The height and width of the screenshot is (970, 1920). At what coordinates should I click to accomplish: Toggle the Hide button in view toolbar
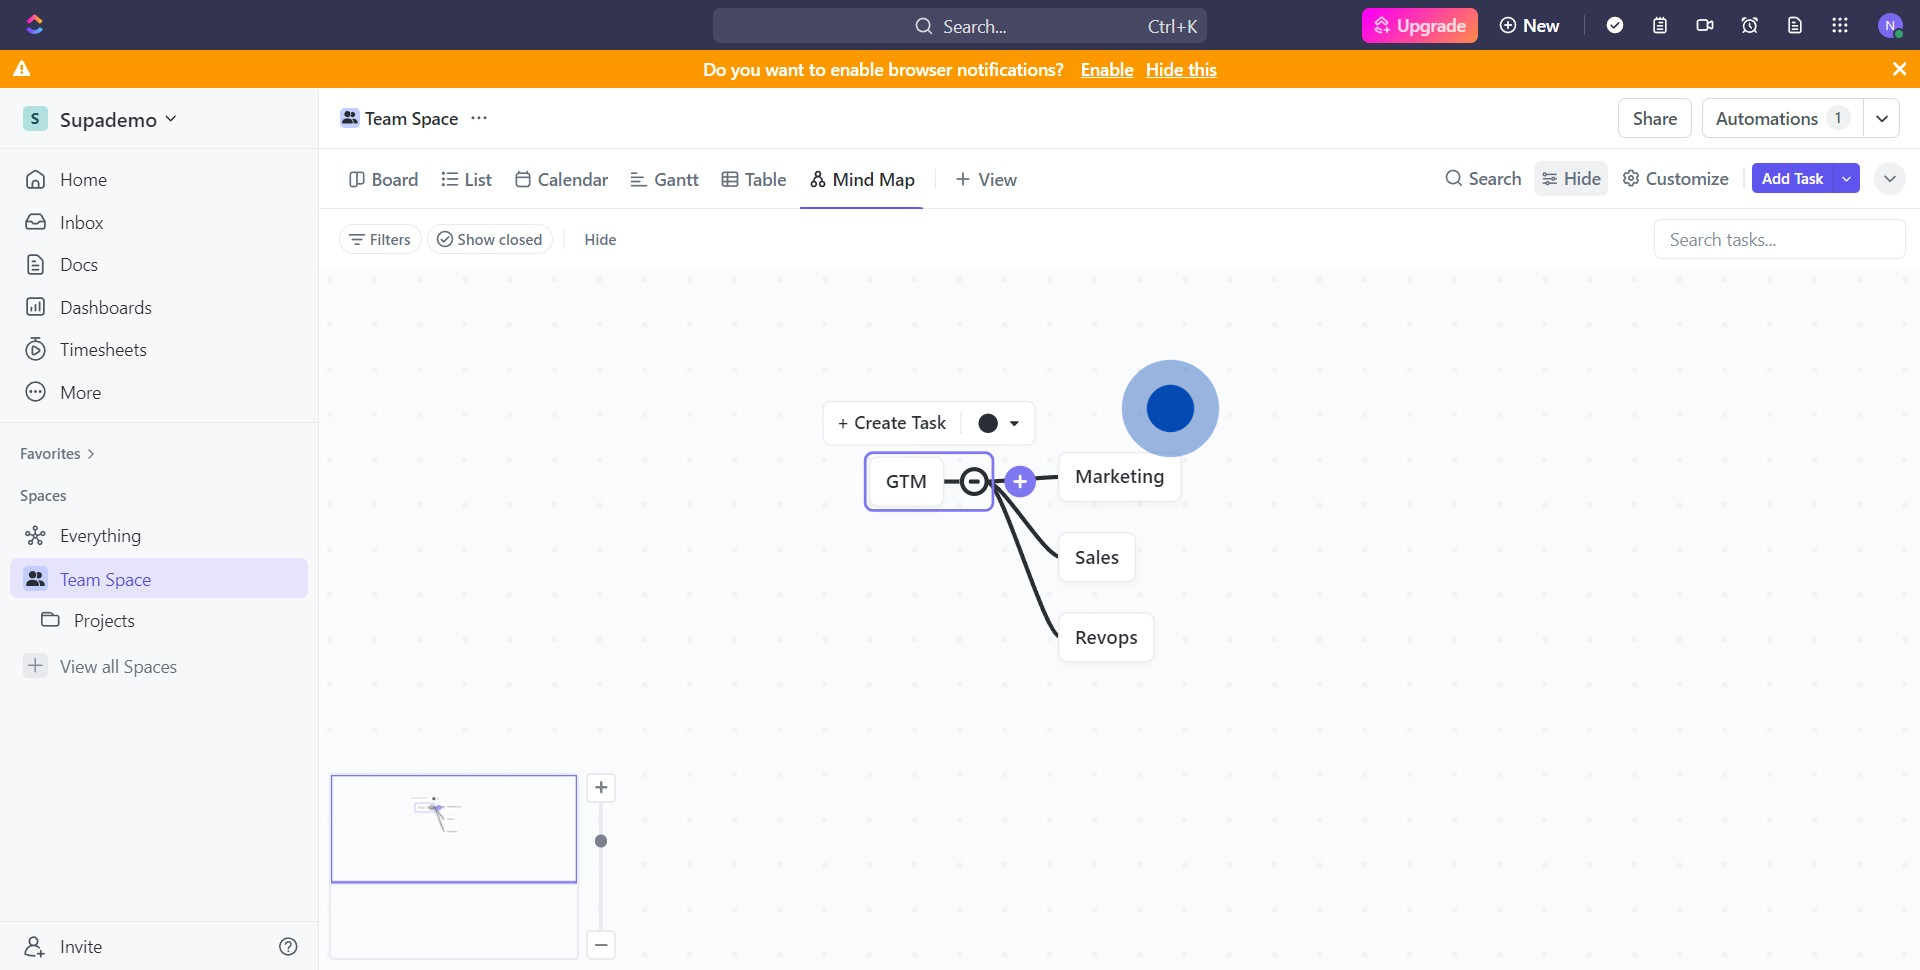pos(1571,179)
